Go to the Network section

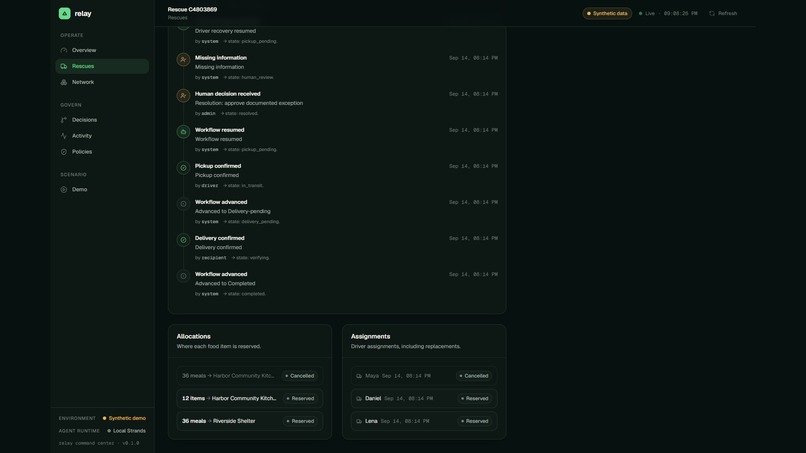tap(102, 82)
